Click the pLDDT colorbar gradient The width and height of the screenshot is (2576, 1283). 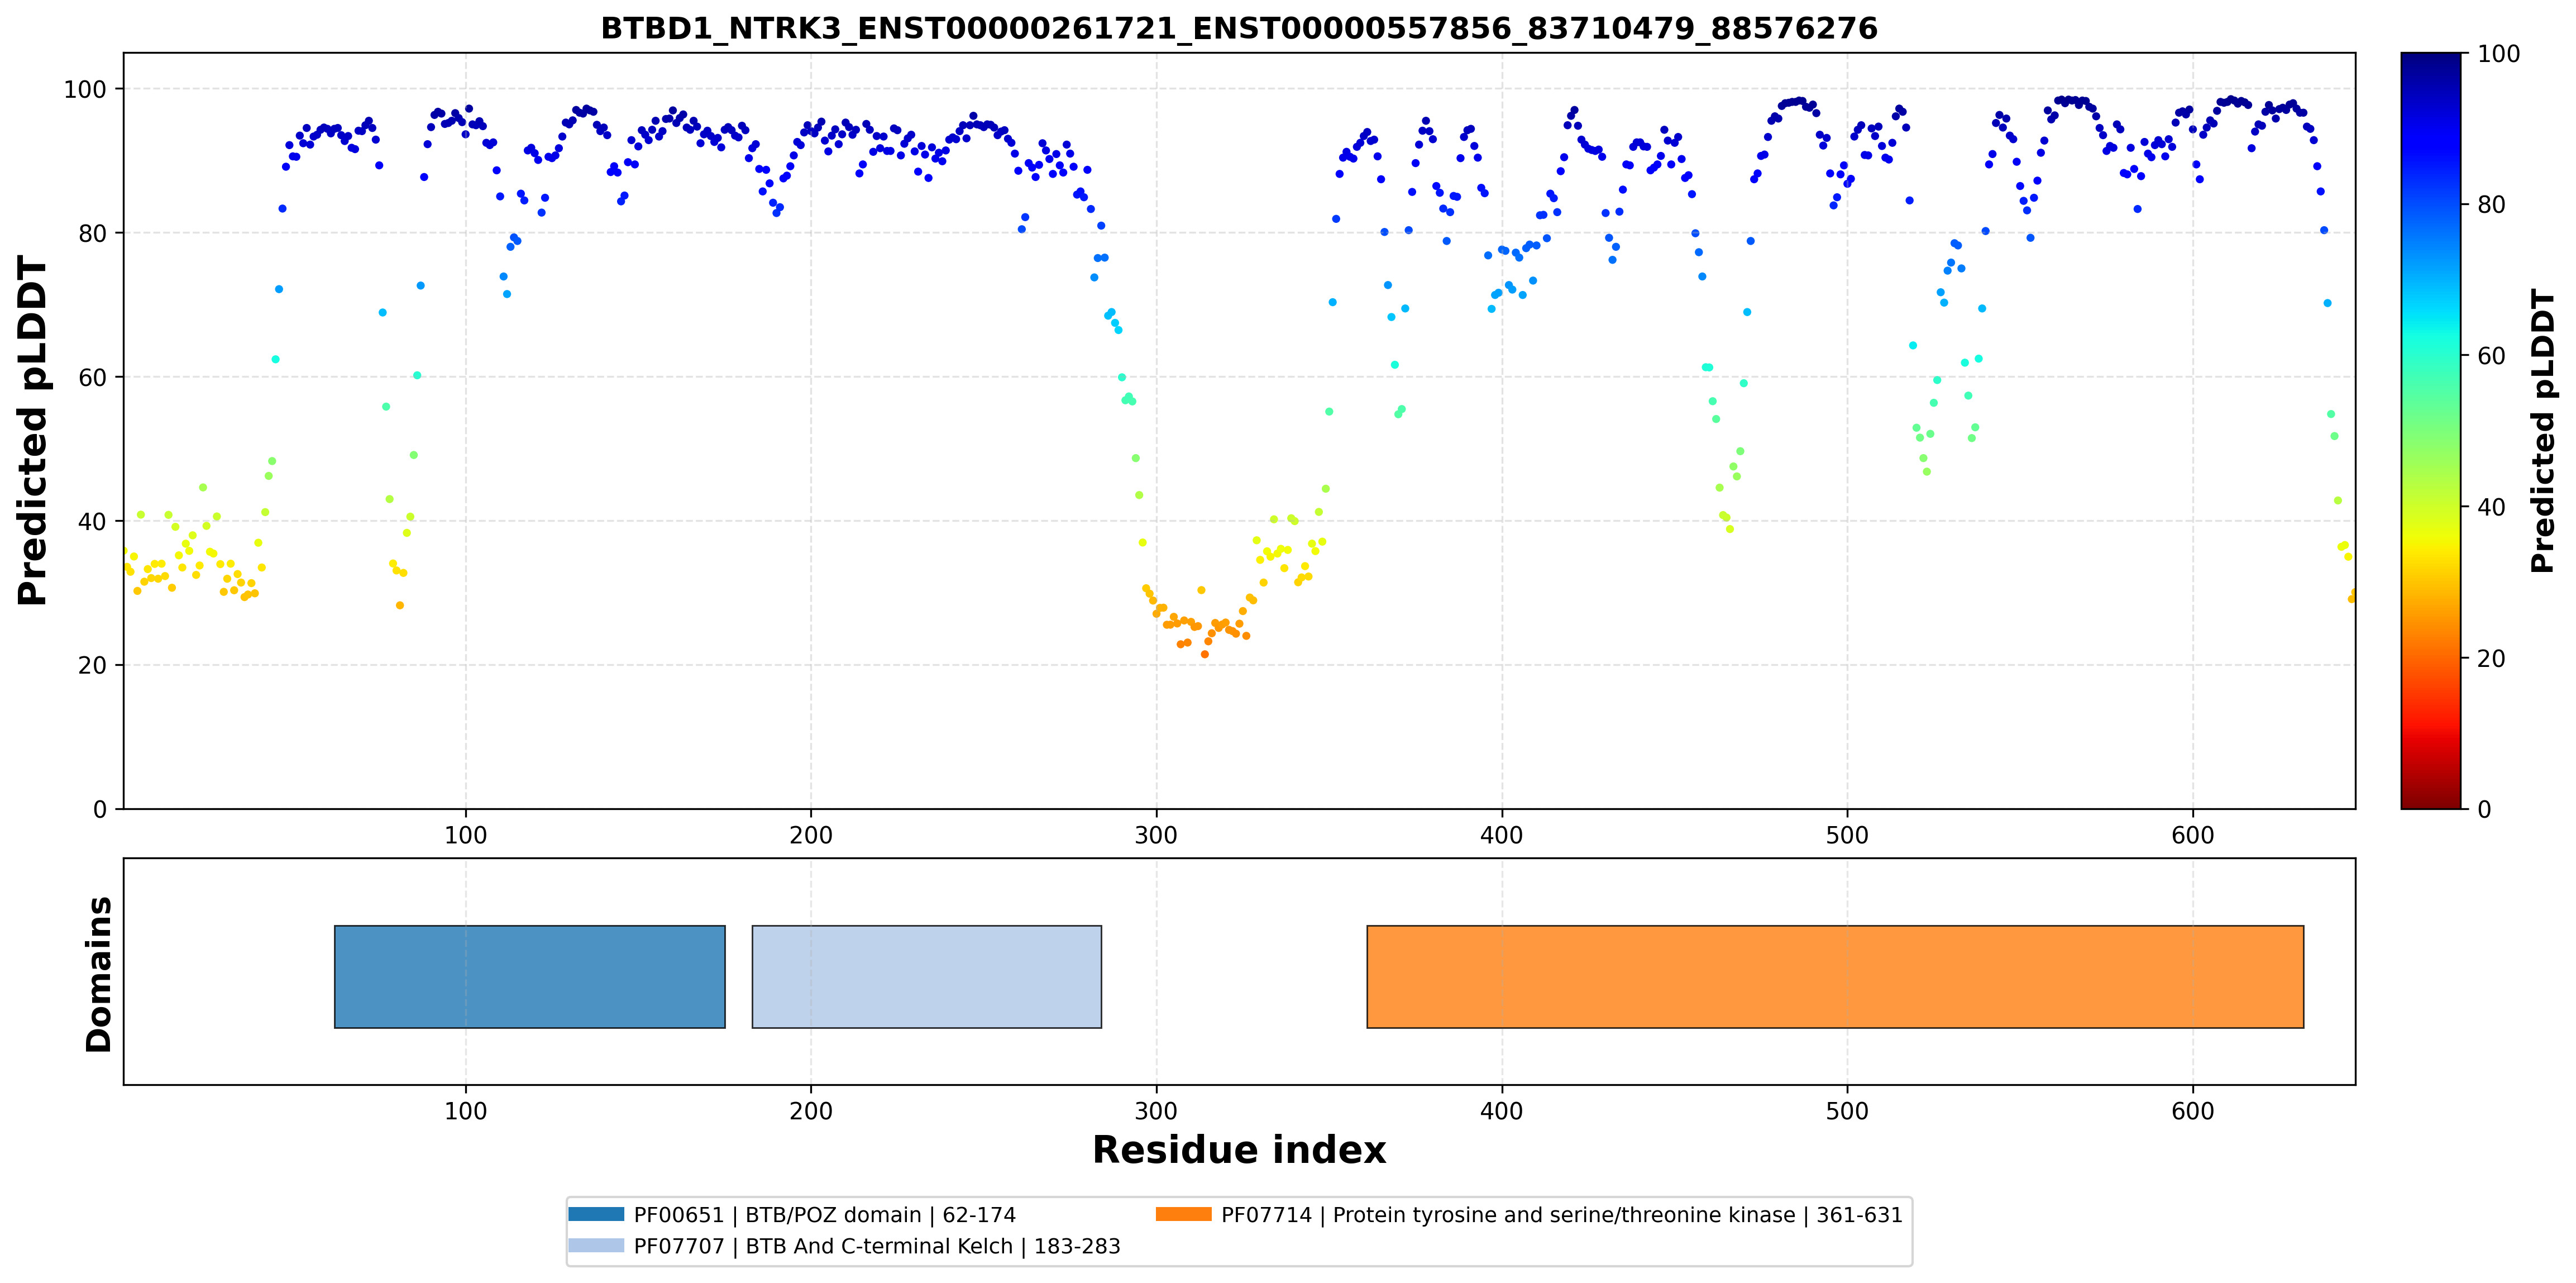2430,430
